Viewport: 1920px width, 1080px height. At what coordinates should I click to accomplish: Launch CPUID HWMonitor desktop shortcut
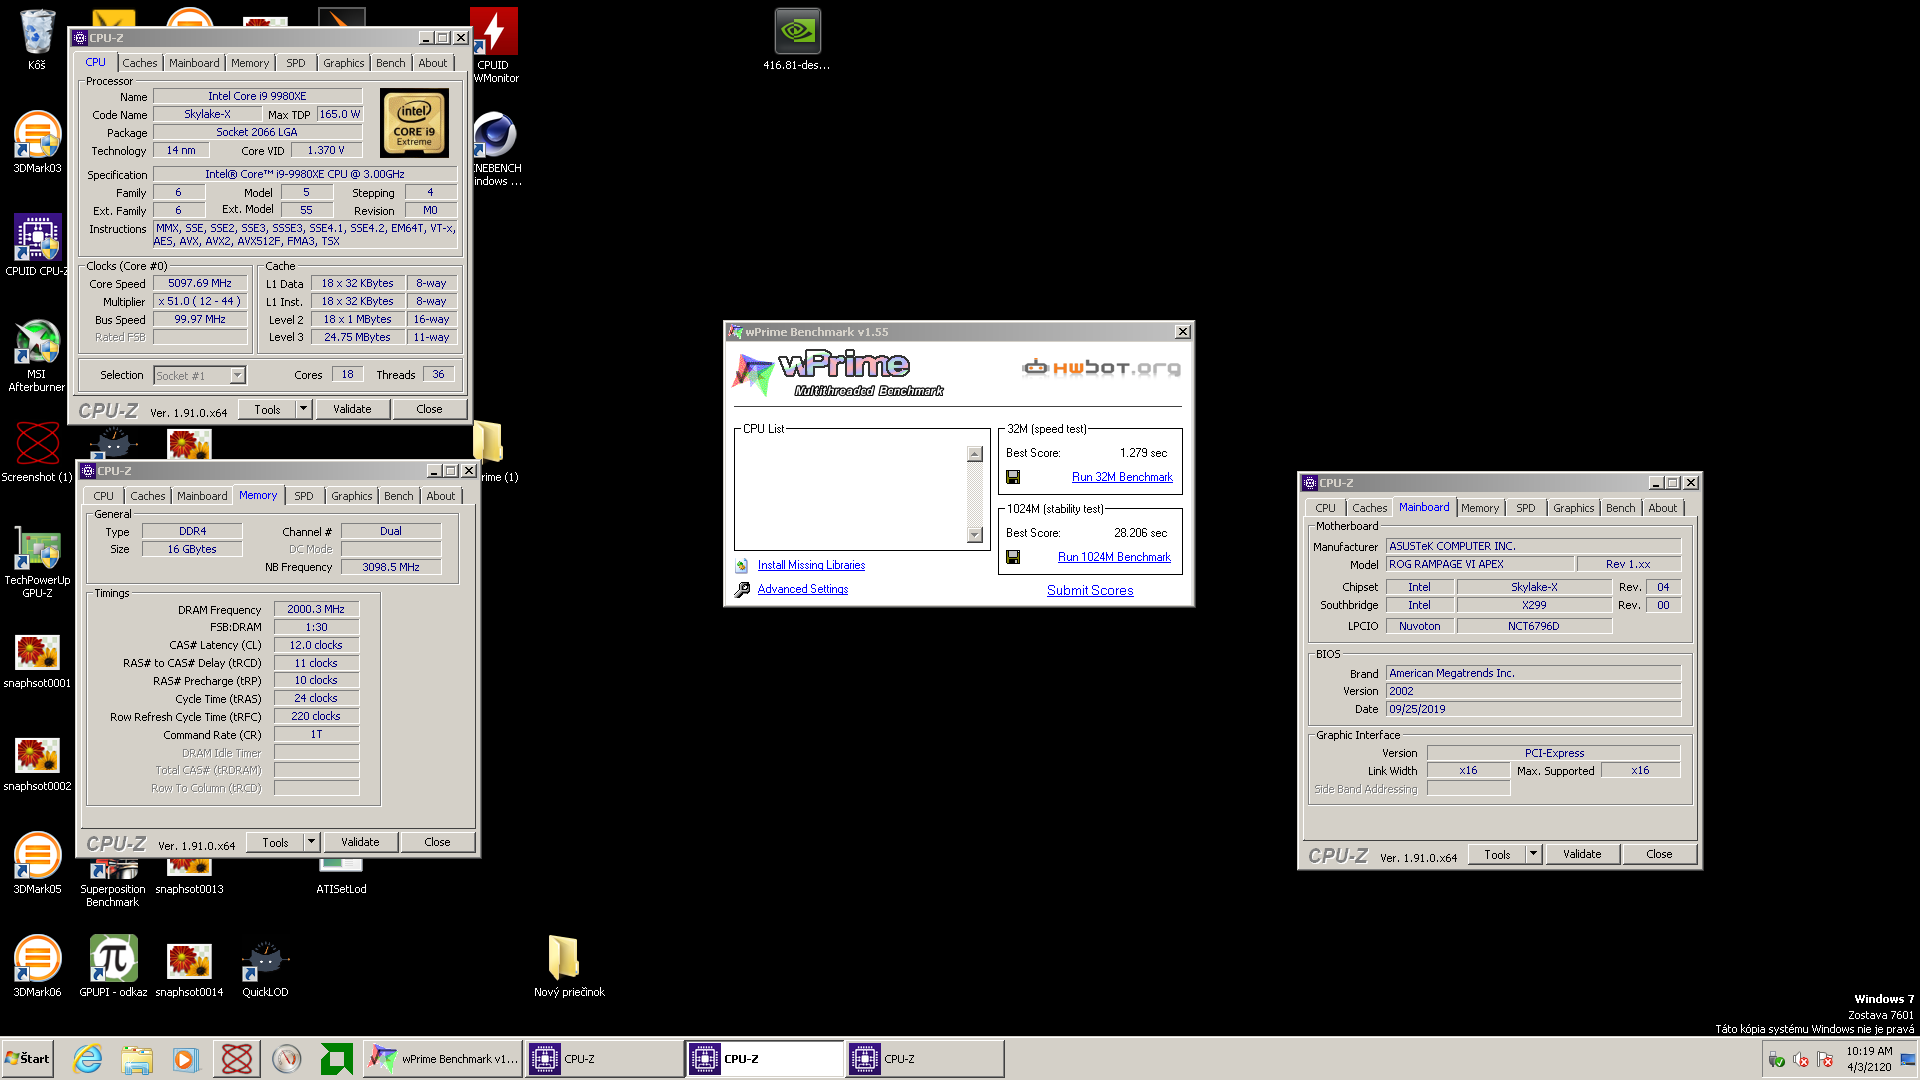click(x=496, y=45)
